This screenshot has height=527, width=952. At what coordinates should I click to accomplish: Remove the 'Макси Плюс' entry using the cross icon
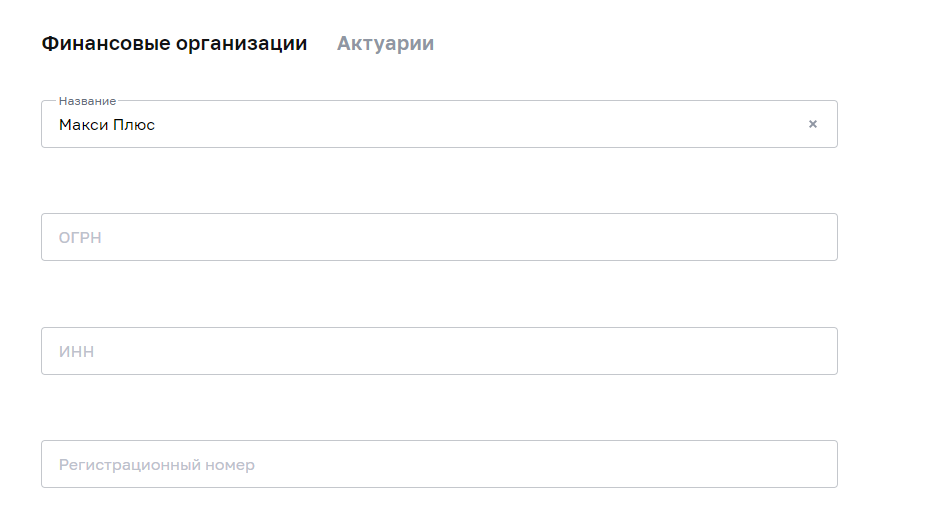(x=813, y=125)
